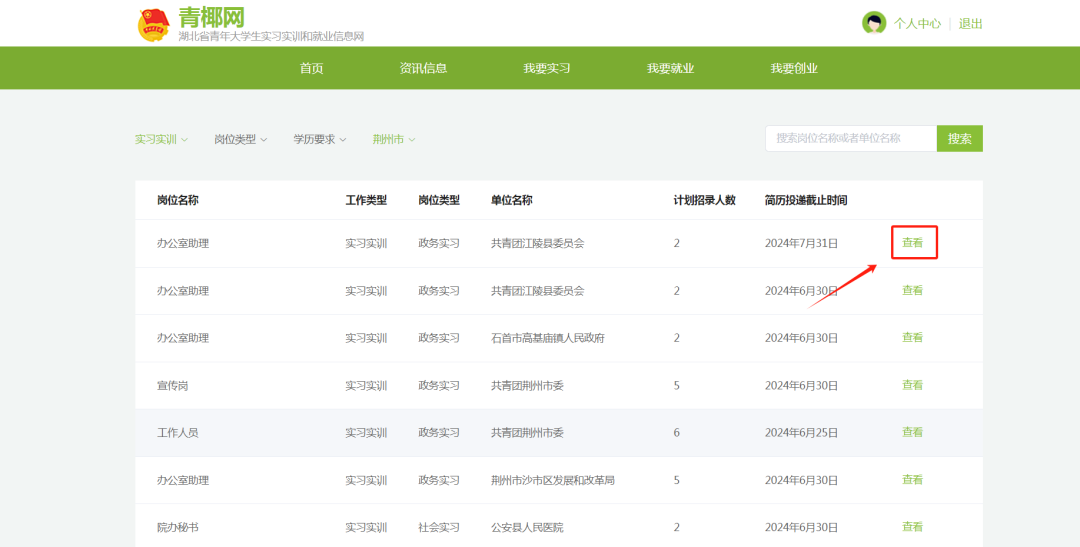
Task: Go to 首页 home tab
Action: pos(311,68)
